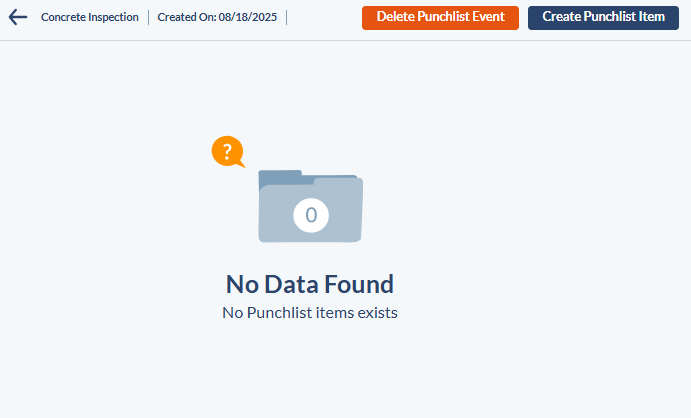This screenshot has width=691, height=418.
Task: Click separator between title and created date
Action: point(149,18)
